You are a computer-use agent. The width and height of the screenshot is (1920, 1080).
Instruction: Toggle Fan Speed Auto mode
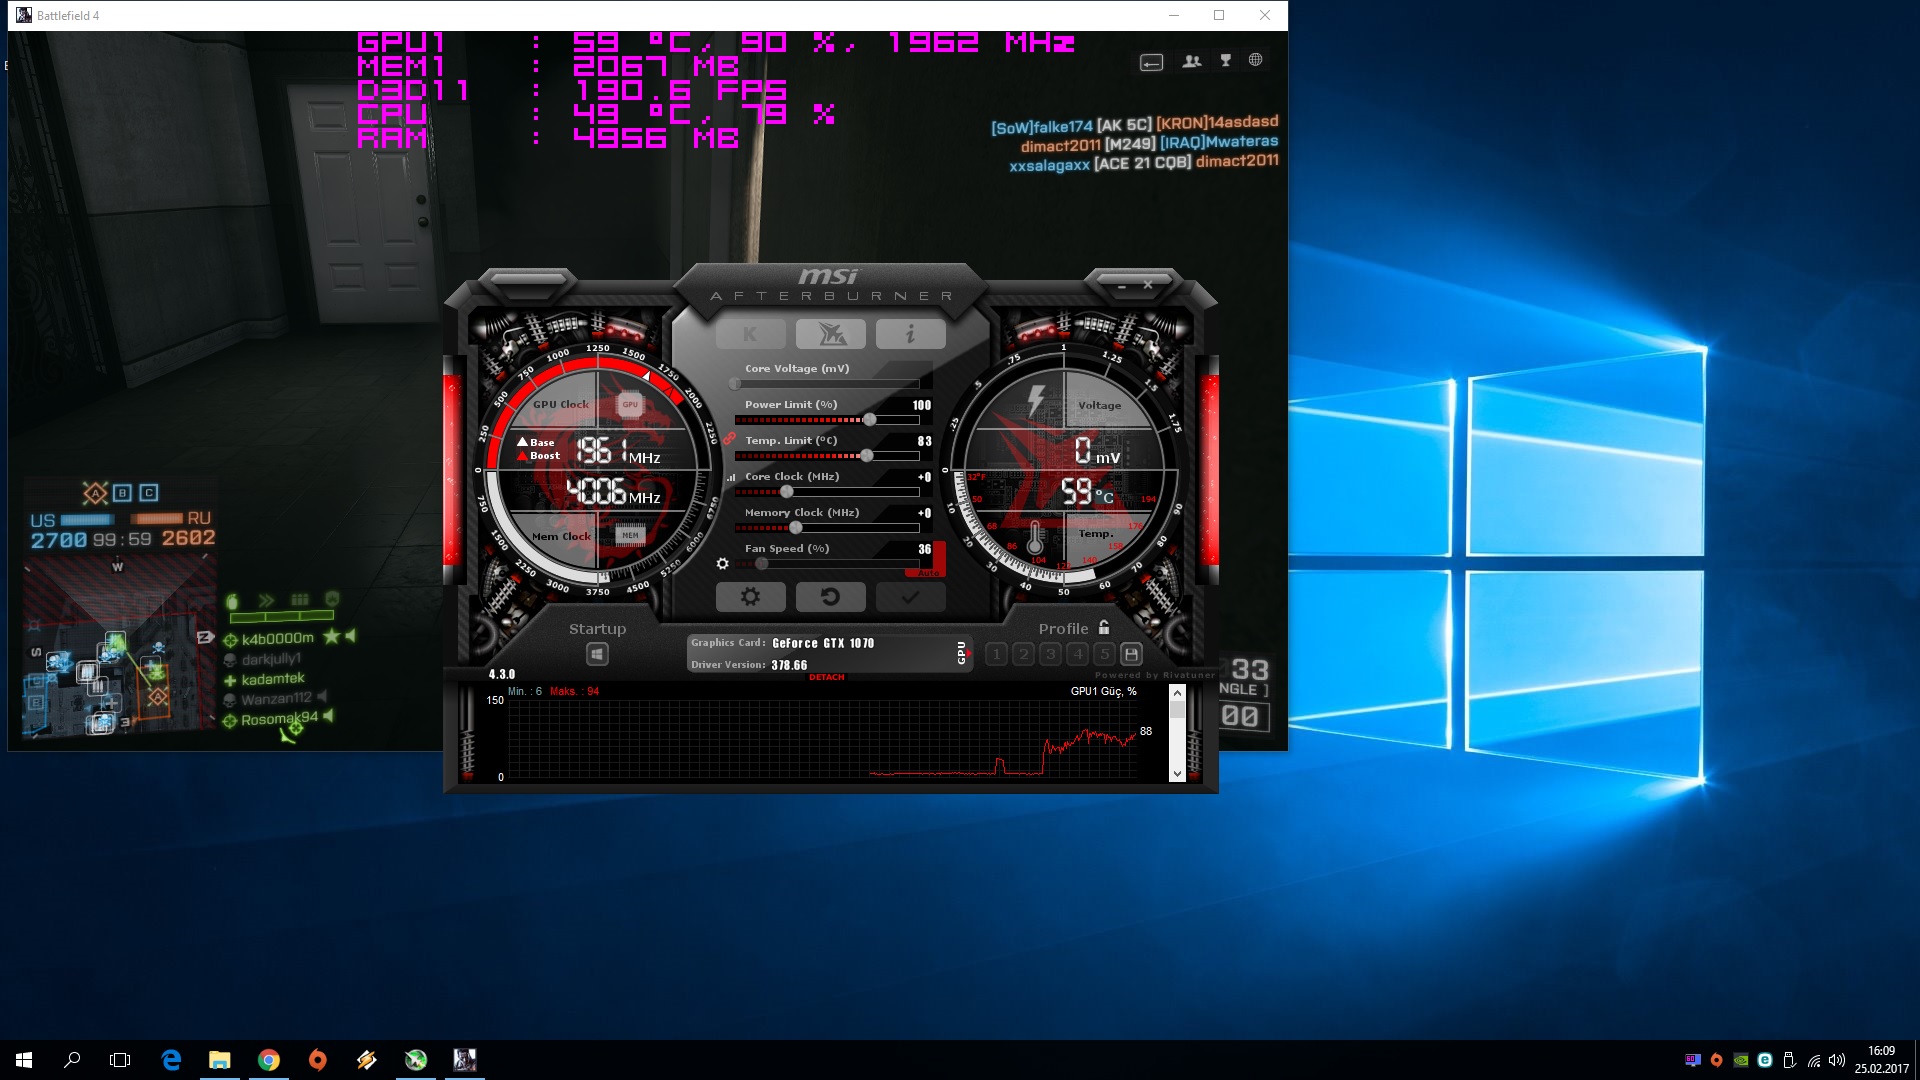927,573
